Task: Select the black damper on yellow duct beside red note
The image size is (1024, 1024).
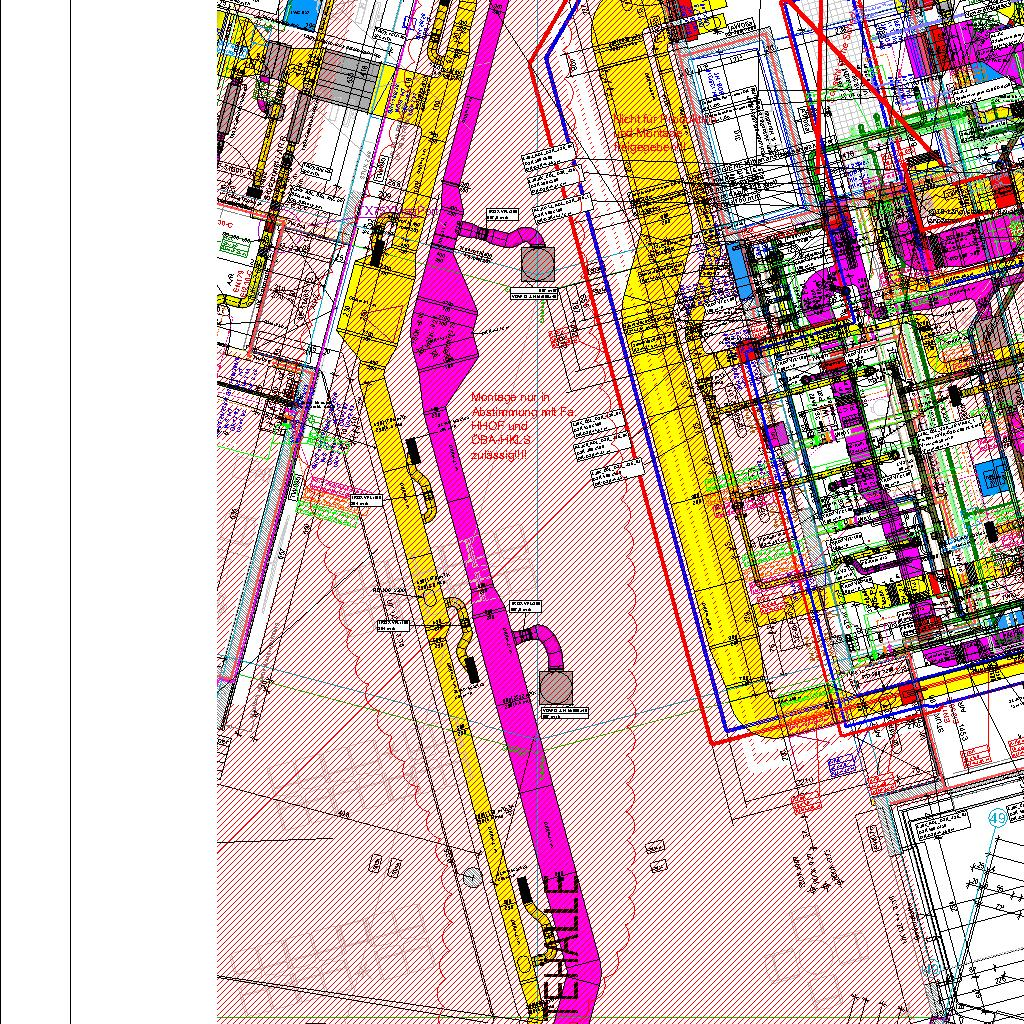Action: click(x=412, y=450)
